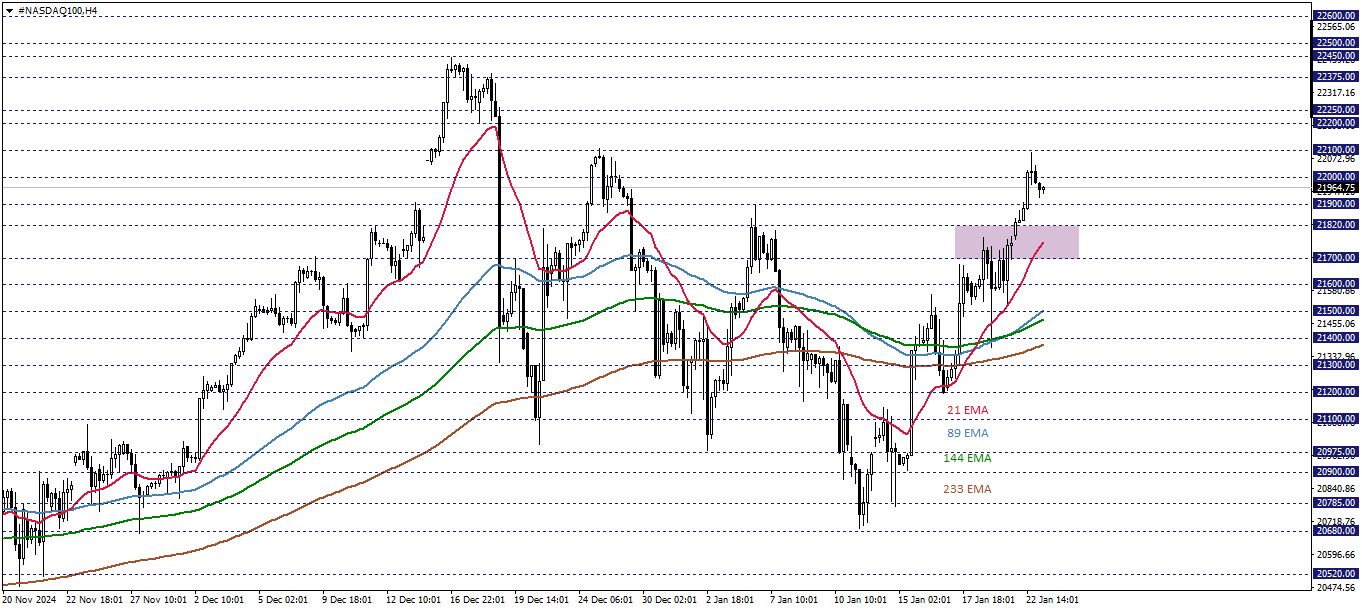Viewport: 1362px width, 611px height.
Task: Click the 20840.86 price scale value
Action: (1336, 488)
